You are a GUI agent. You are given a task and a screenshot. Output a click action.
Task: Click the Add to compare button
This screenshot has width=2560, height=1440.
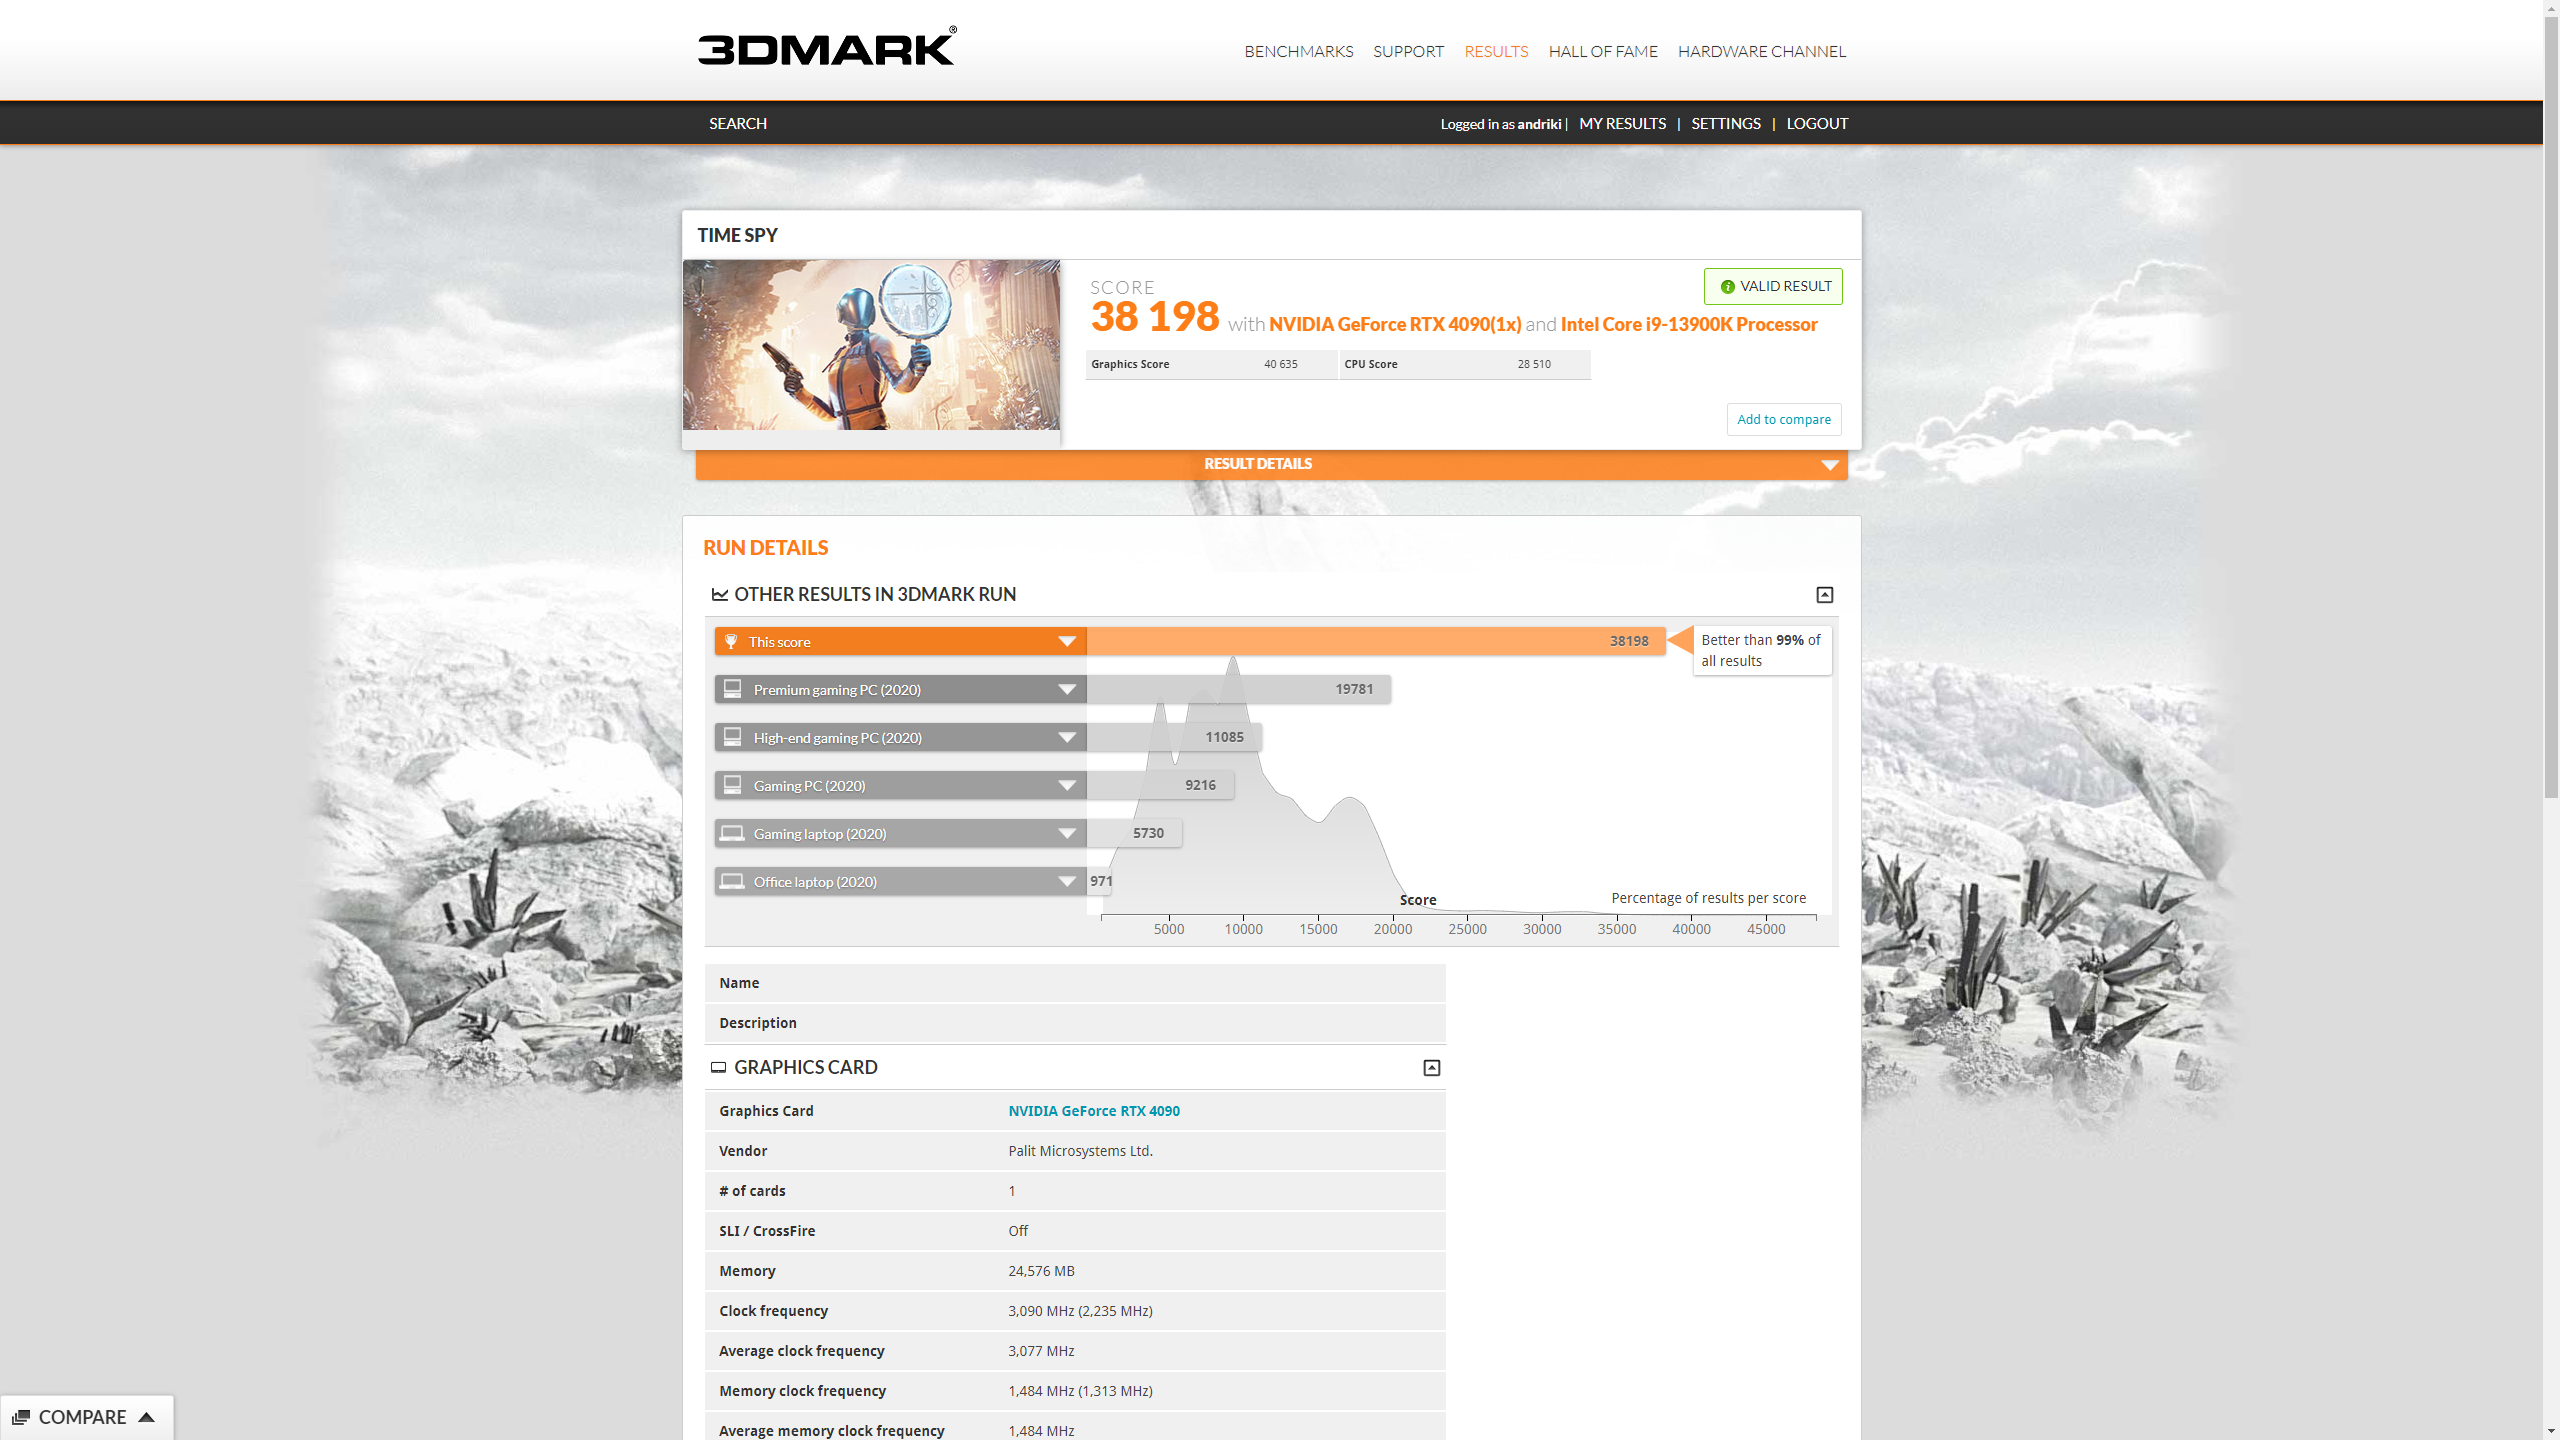pos(1783,419)
